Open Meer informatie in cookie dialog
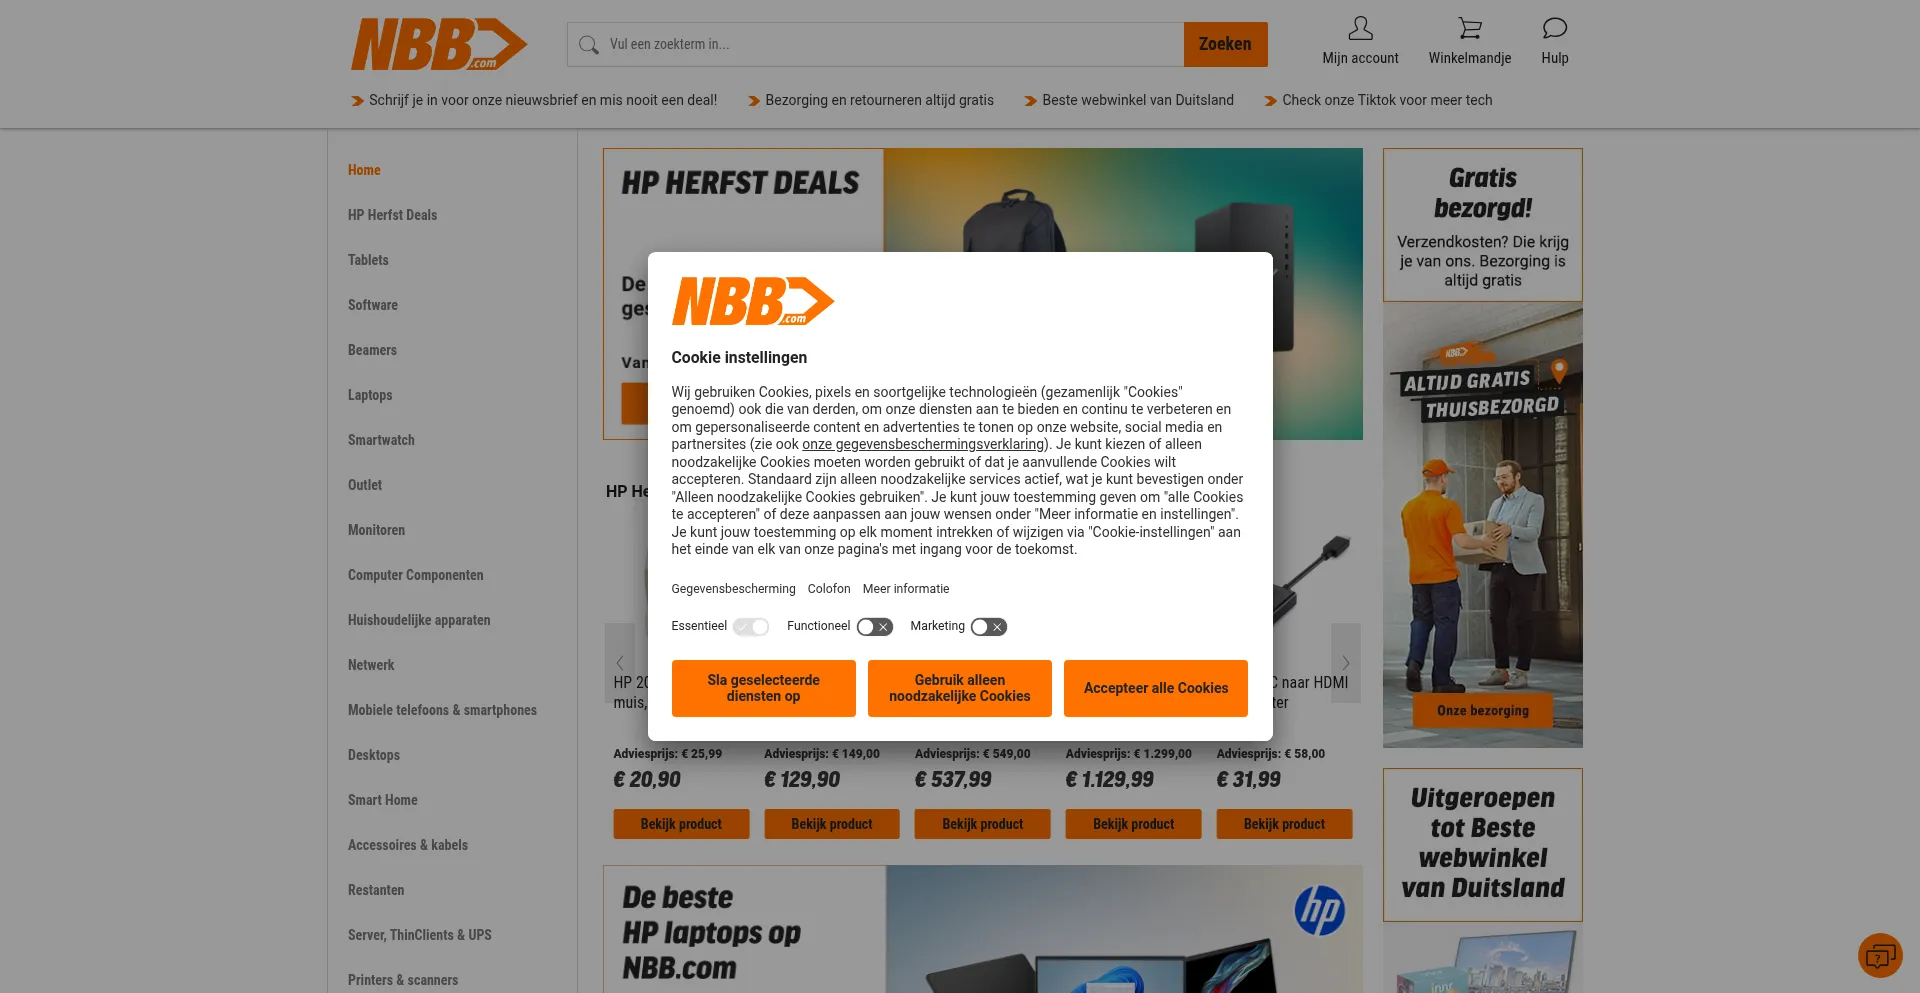Screen dimensions: 1920x993 [x=906, y=589]
